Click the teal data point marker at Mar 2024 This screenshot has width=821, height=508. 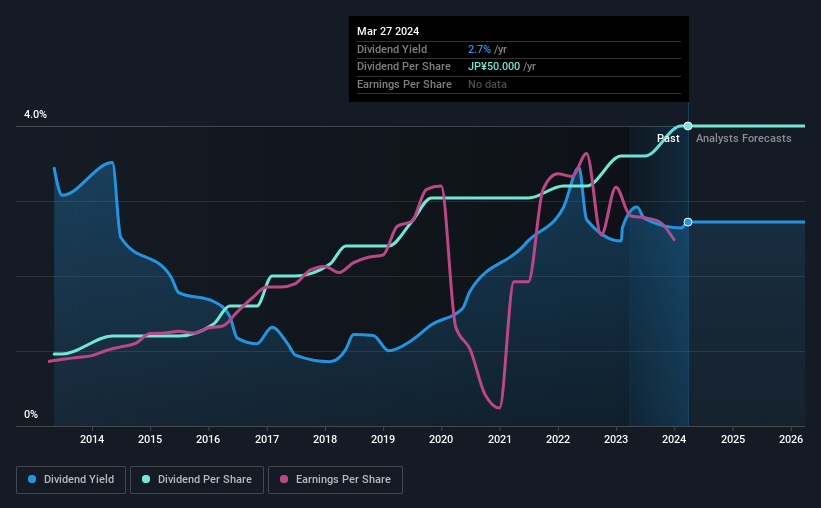pos(688,126)
